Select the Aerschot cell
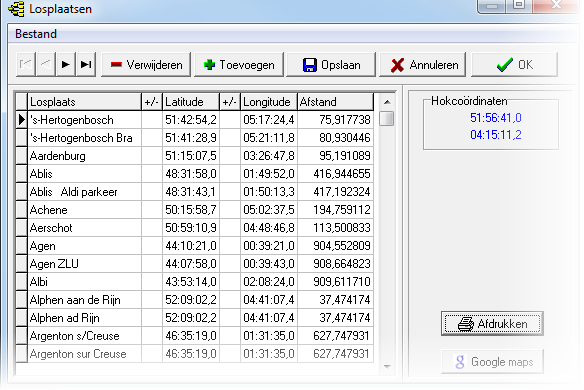Image resolution: width=584 pixels, height=390 pixels. pyautogui.click(x=85, y=228)
